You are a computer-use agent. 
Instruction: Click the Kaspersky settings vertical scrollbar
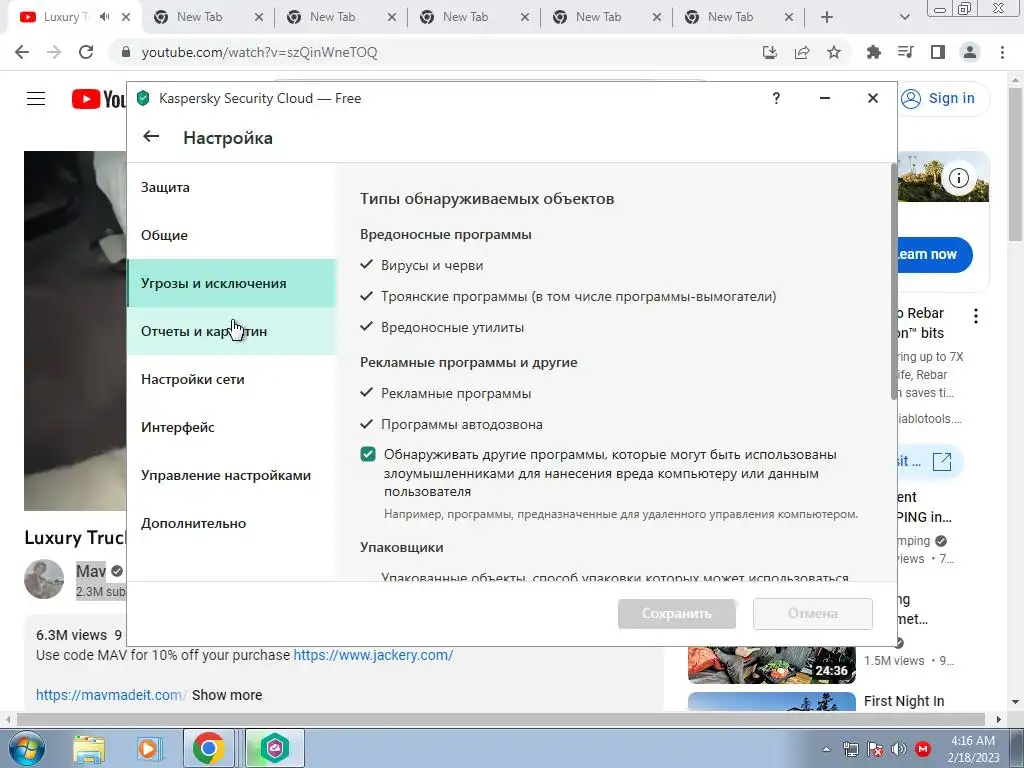click(893, 281)
